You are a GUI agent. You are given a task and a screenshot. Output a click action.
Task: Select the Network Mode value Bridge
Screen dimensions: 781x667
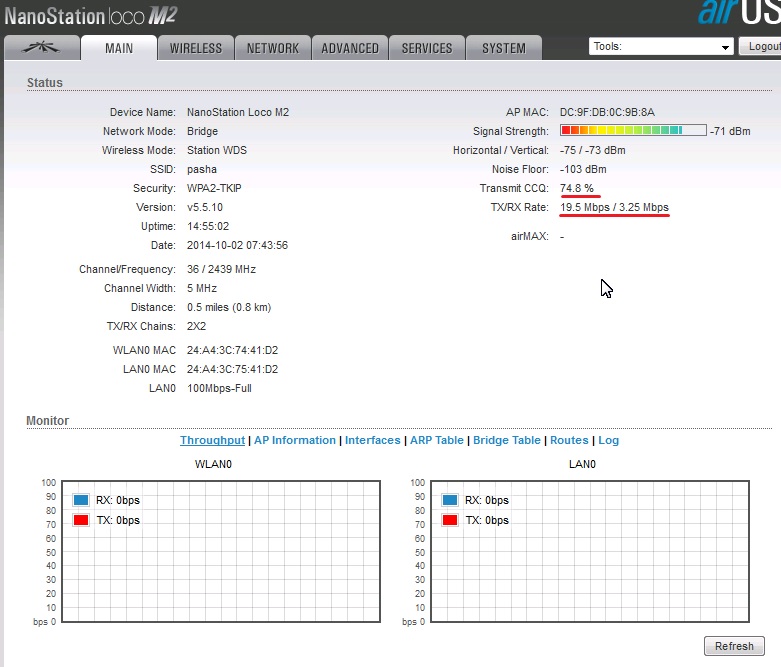click(x=202, y=131)
